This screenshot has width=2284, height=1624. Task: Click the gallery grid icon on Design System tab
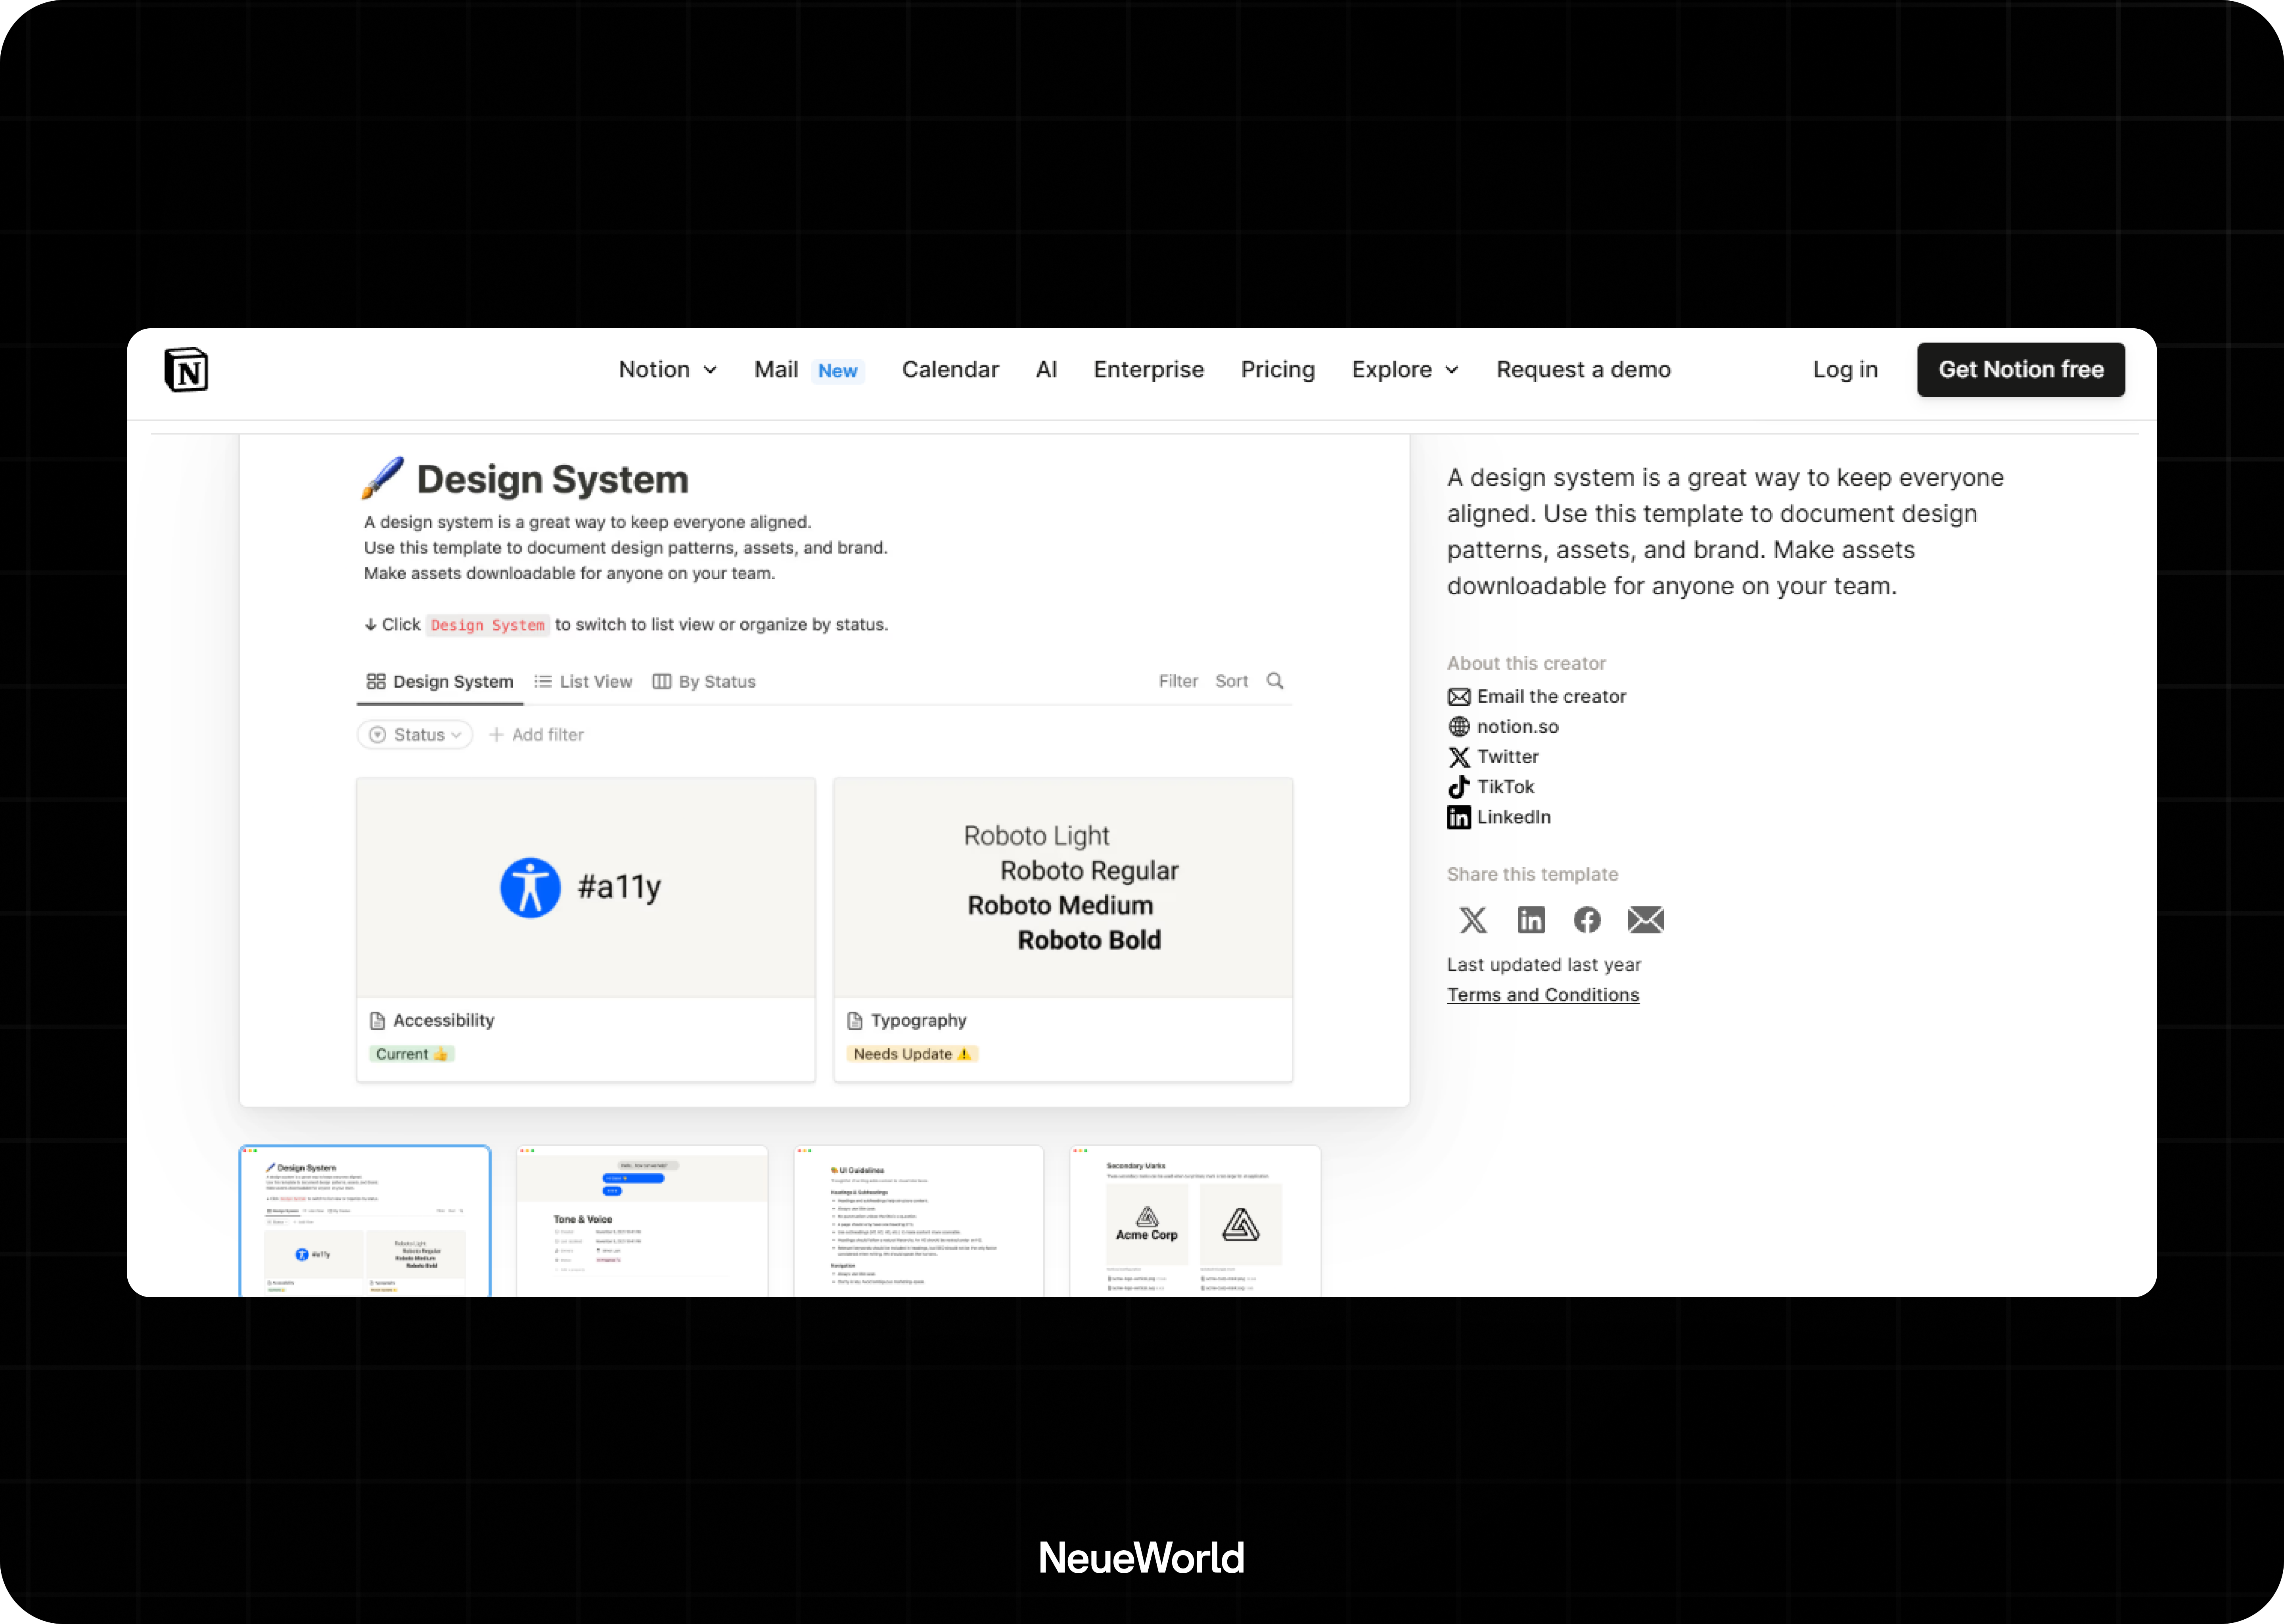376,682
